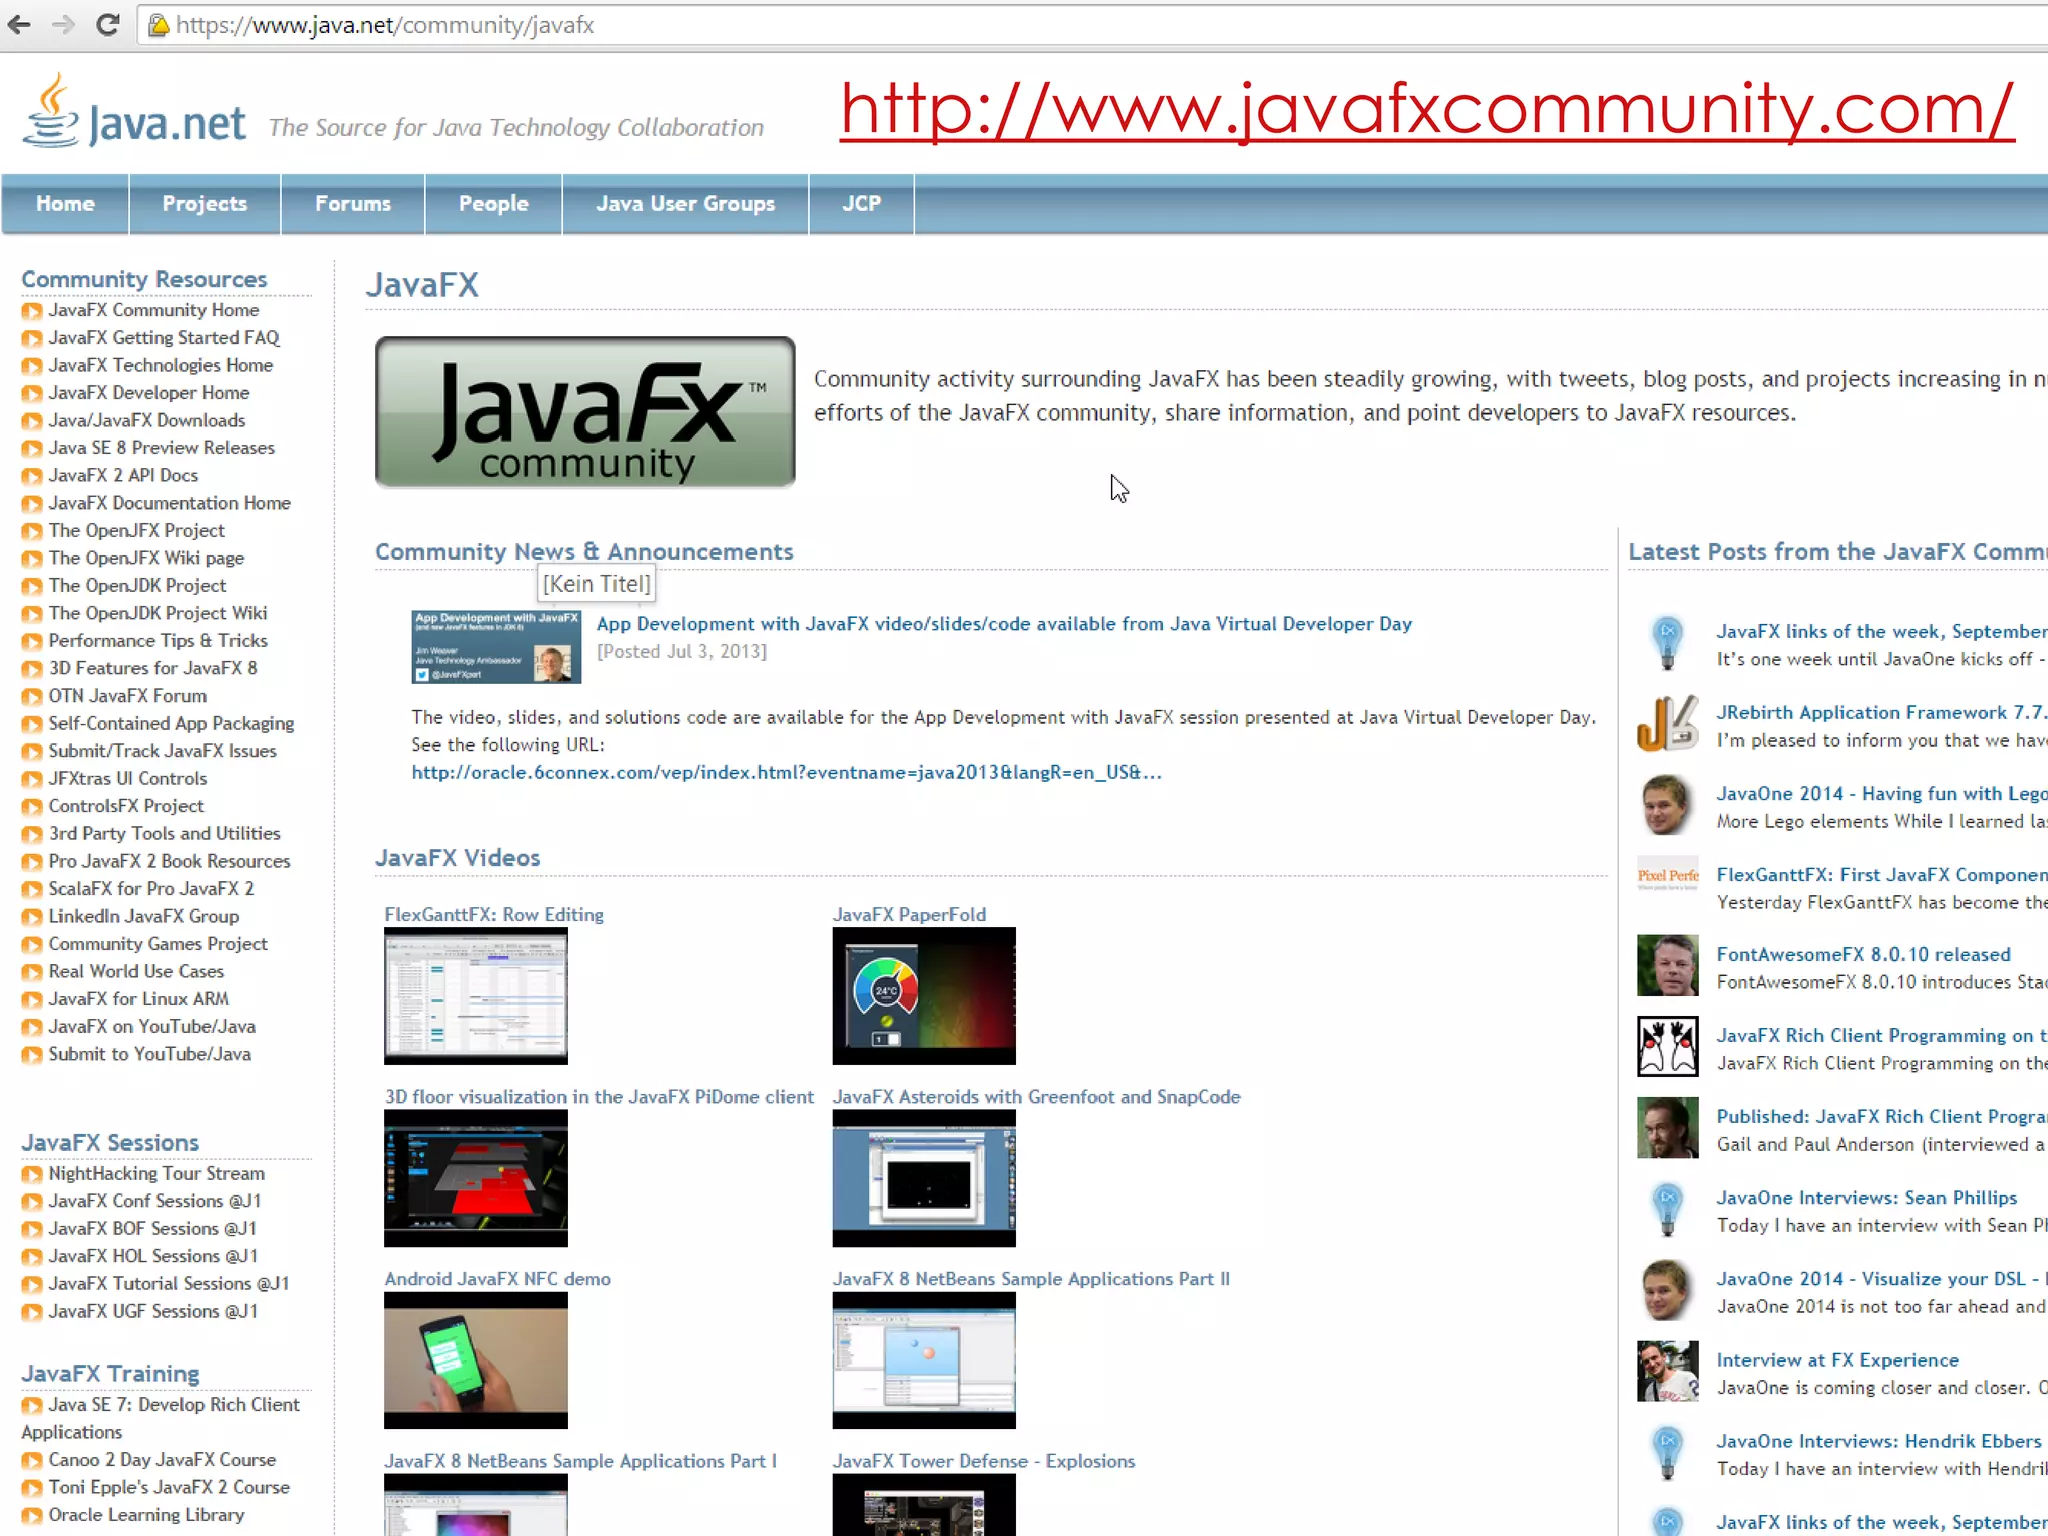Click the Java.net coffee cup logo
The width and height of the screenshot is (2048, 1536).
click(50, 112)
